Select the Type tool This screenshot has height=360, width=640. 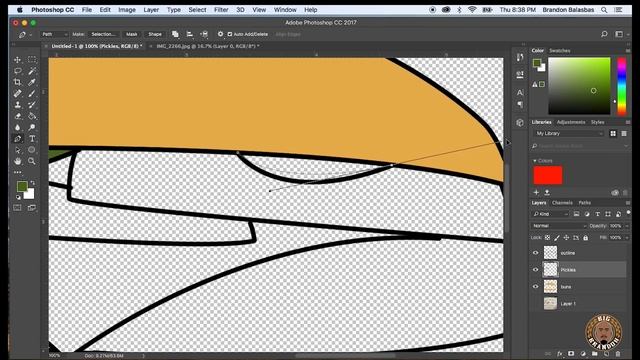click(x=32, y=139)
